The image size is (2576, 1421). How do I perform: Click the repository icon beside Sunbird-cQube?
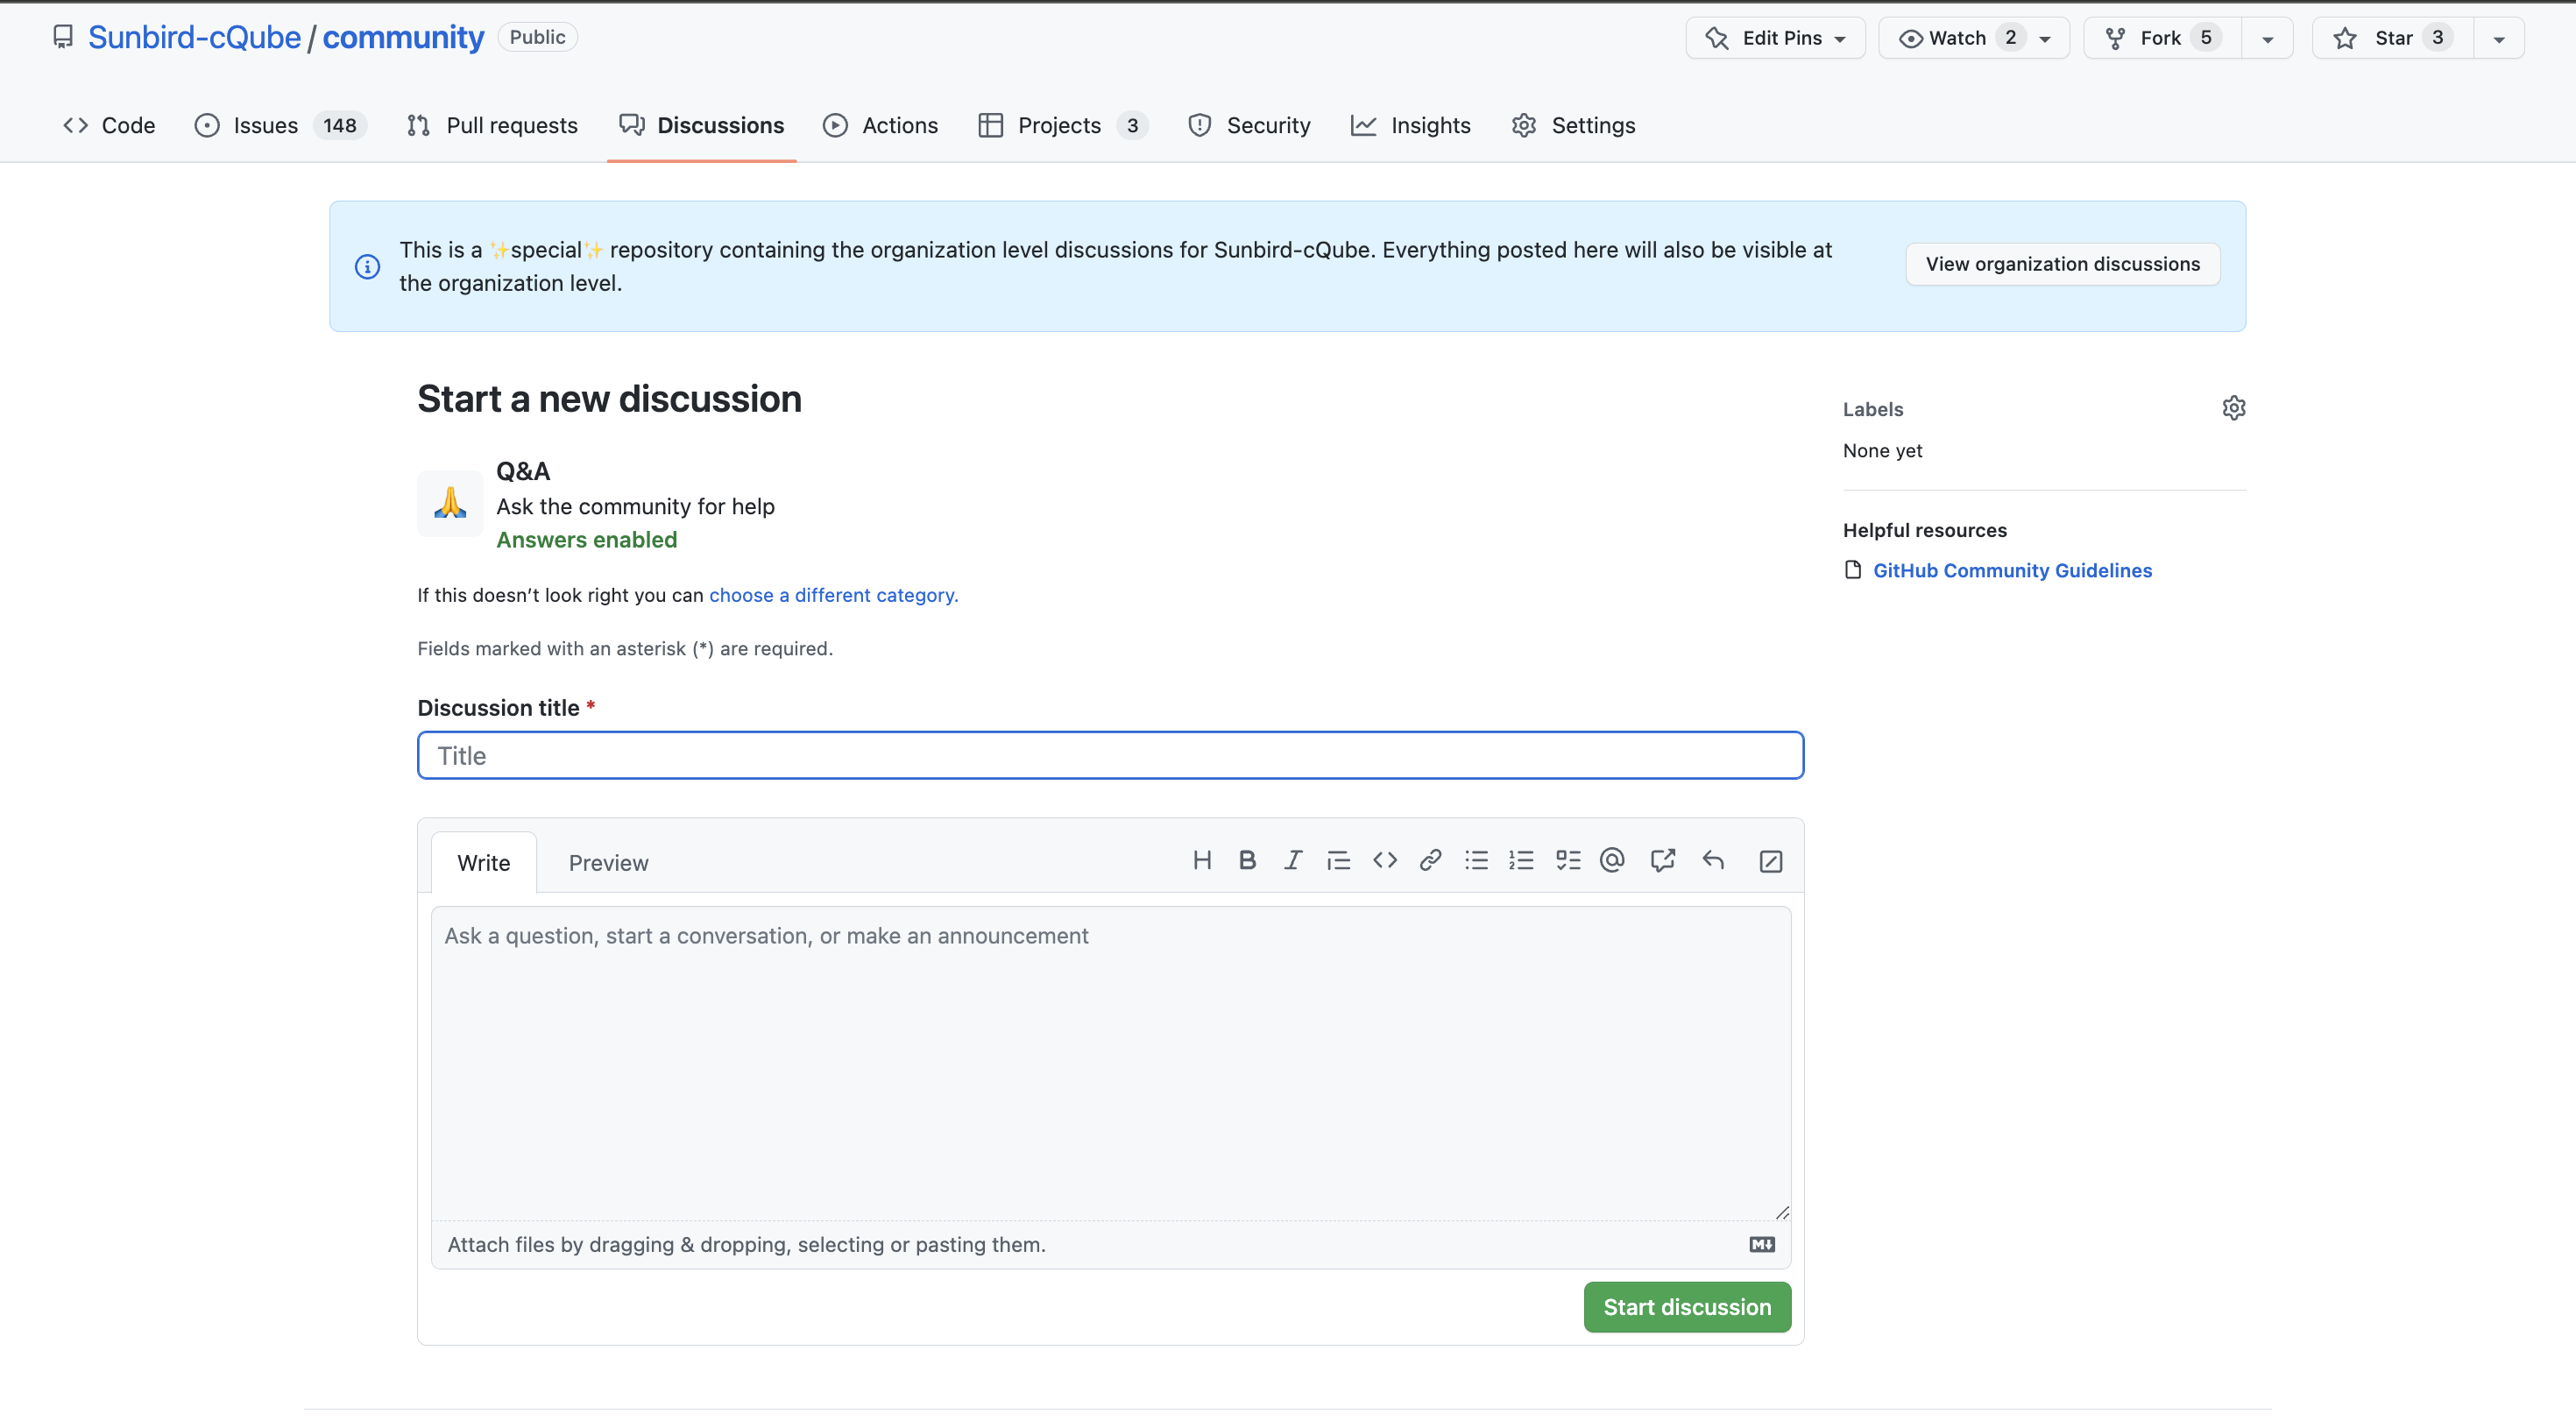[x=63, y=38]
